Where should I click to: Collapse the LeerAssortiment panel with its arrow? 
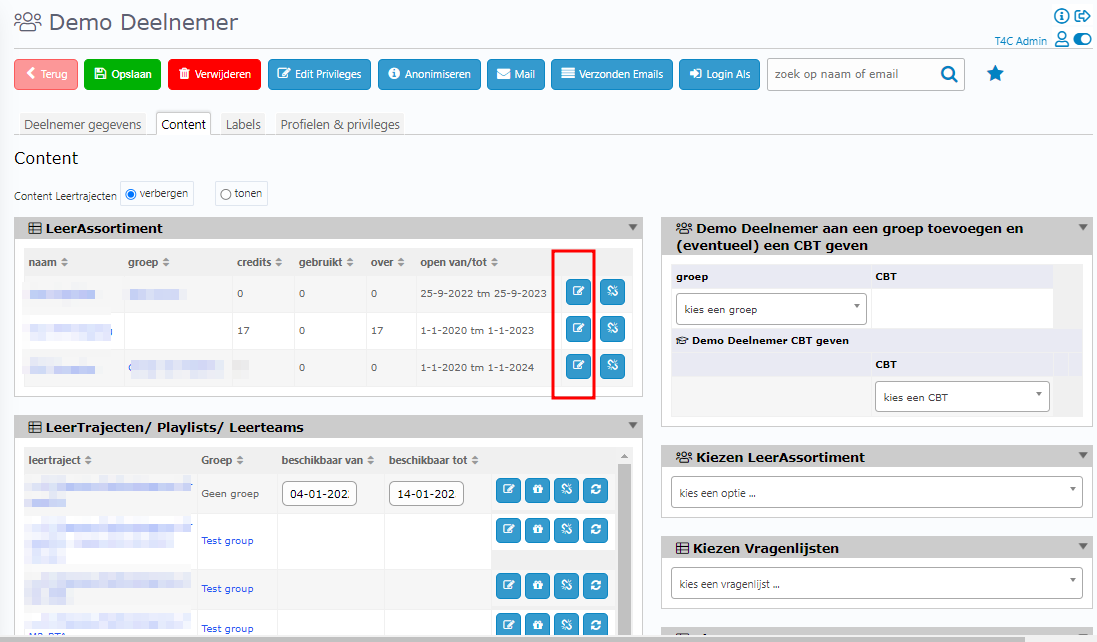click(632, 228)
